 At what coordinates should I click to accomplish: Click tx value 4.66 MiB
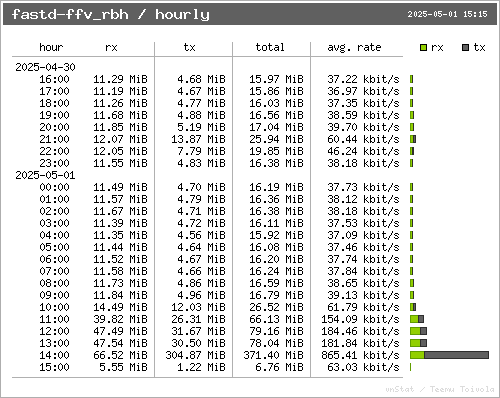click(201, 271)
